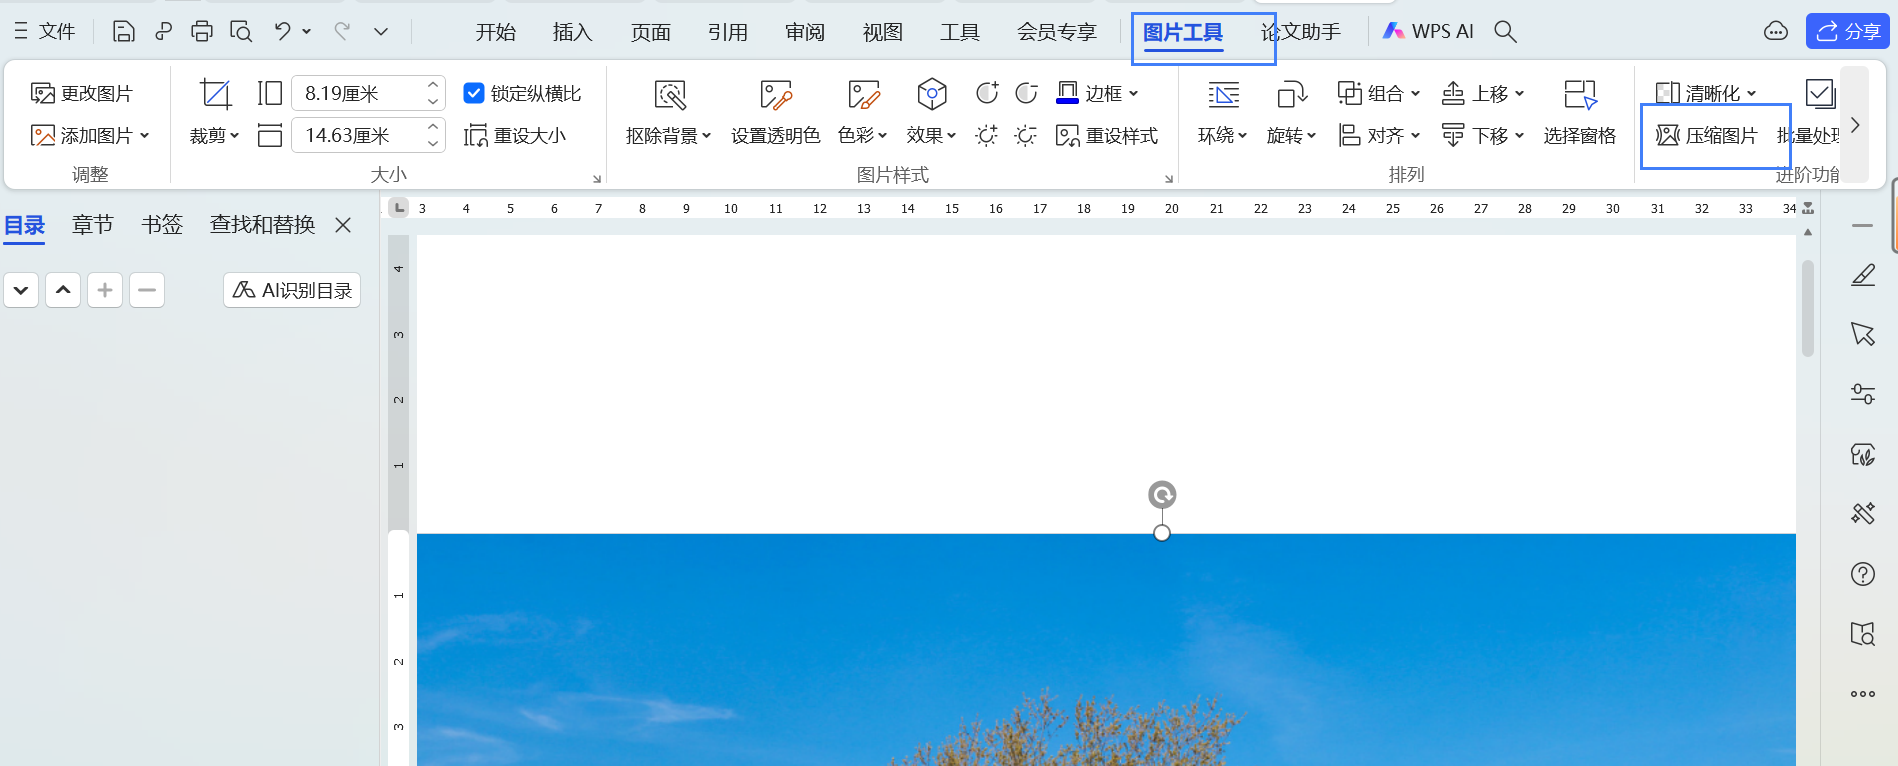The height and width of the screenshot is (766, 1898).
Task: Click the selection arrow icon in right sidebar
Action: [x=1862, y=334]
